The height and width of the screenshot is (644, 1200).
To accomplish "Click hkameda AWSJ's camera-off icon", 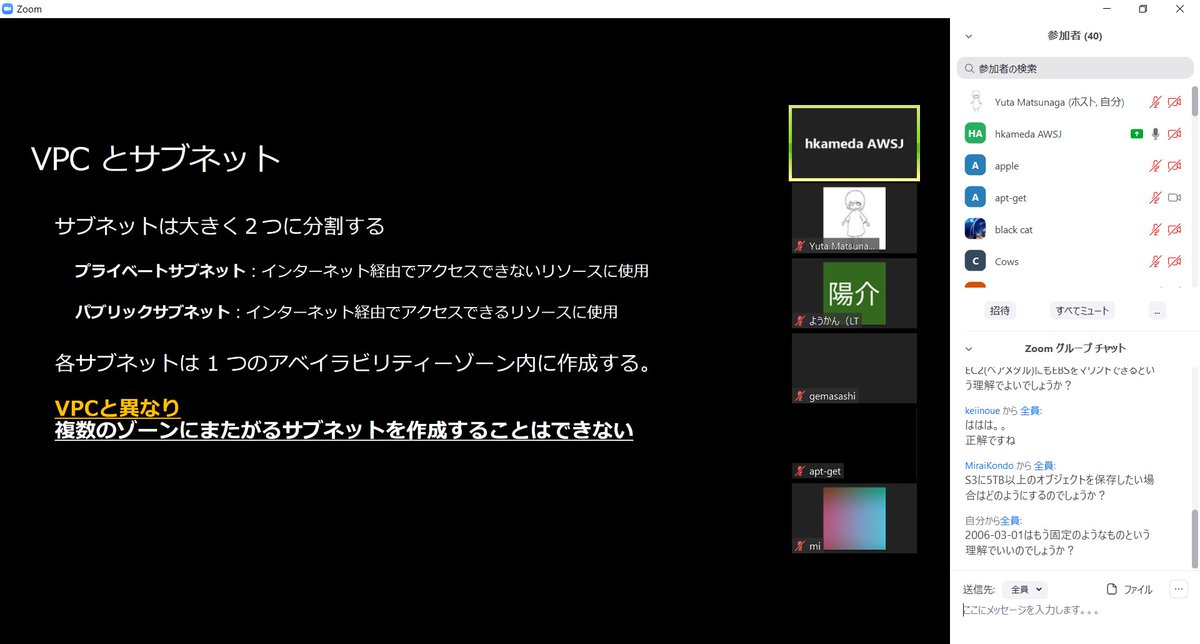I will pyautogui.click(x=1175, y=134).
